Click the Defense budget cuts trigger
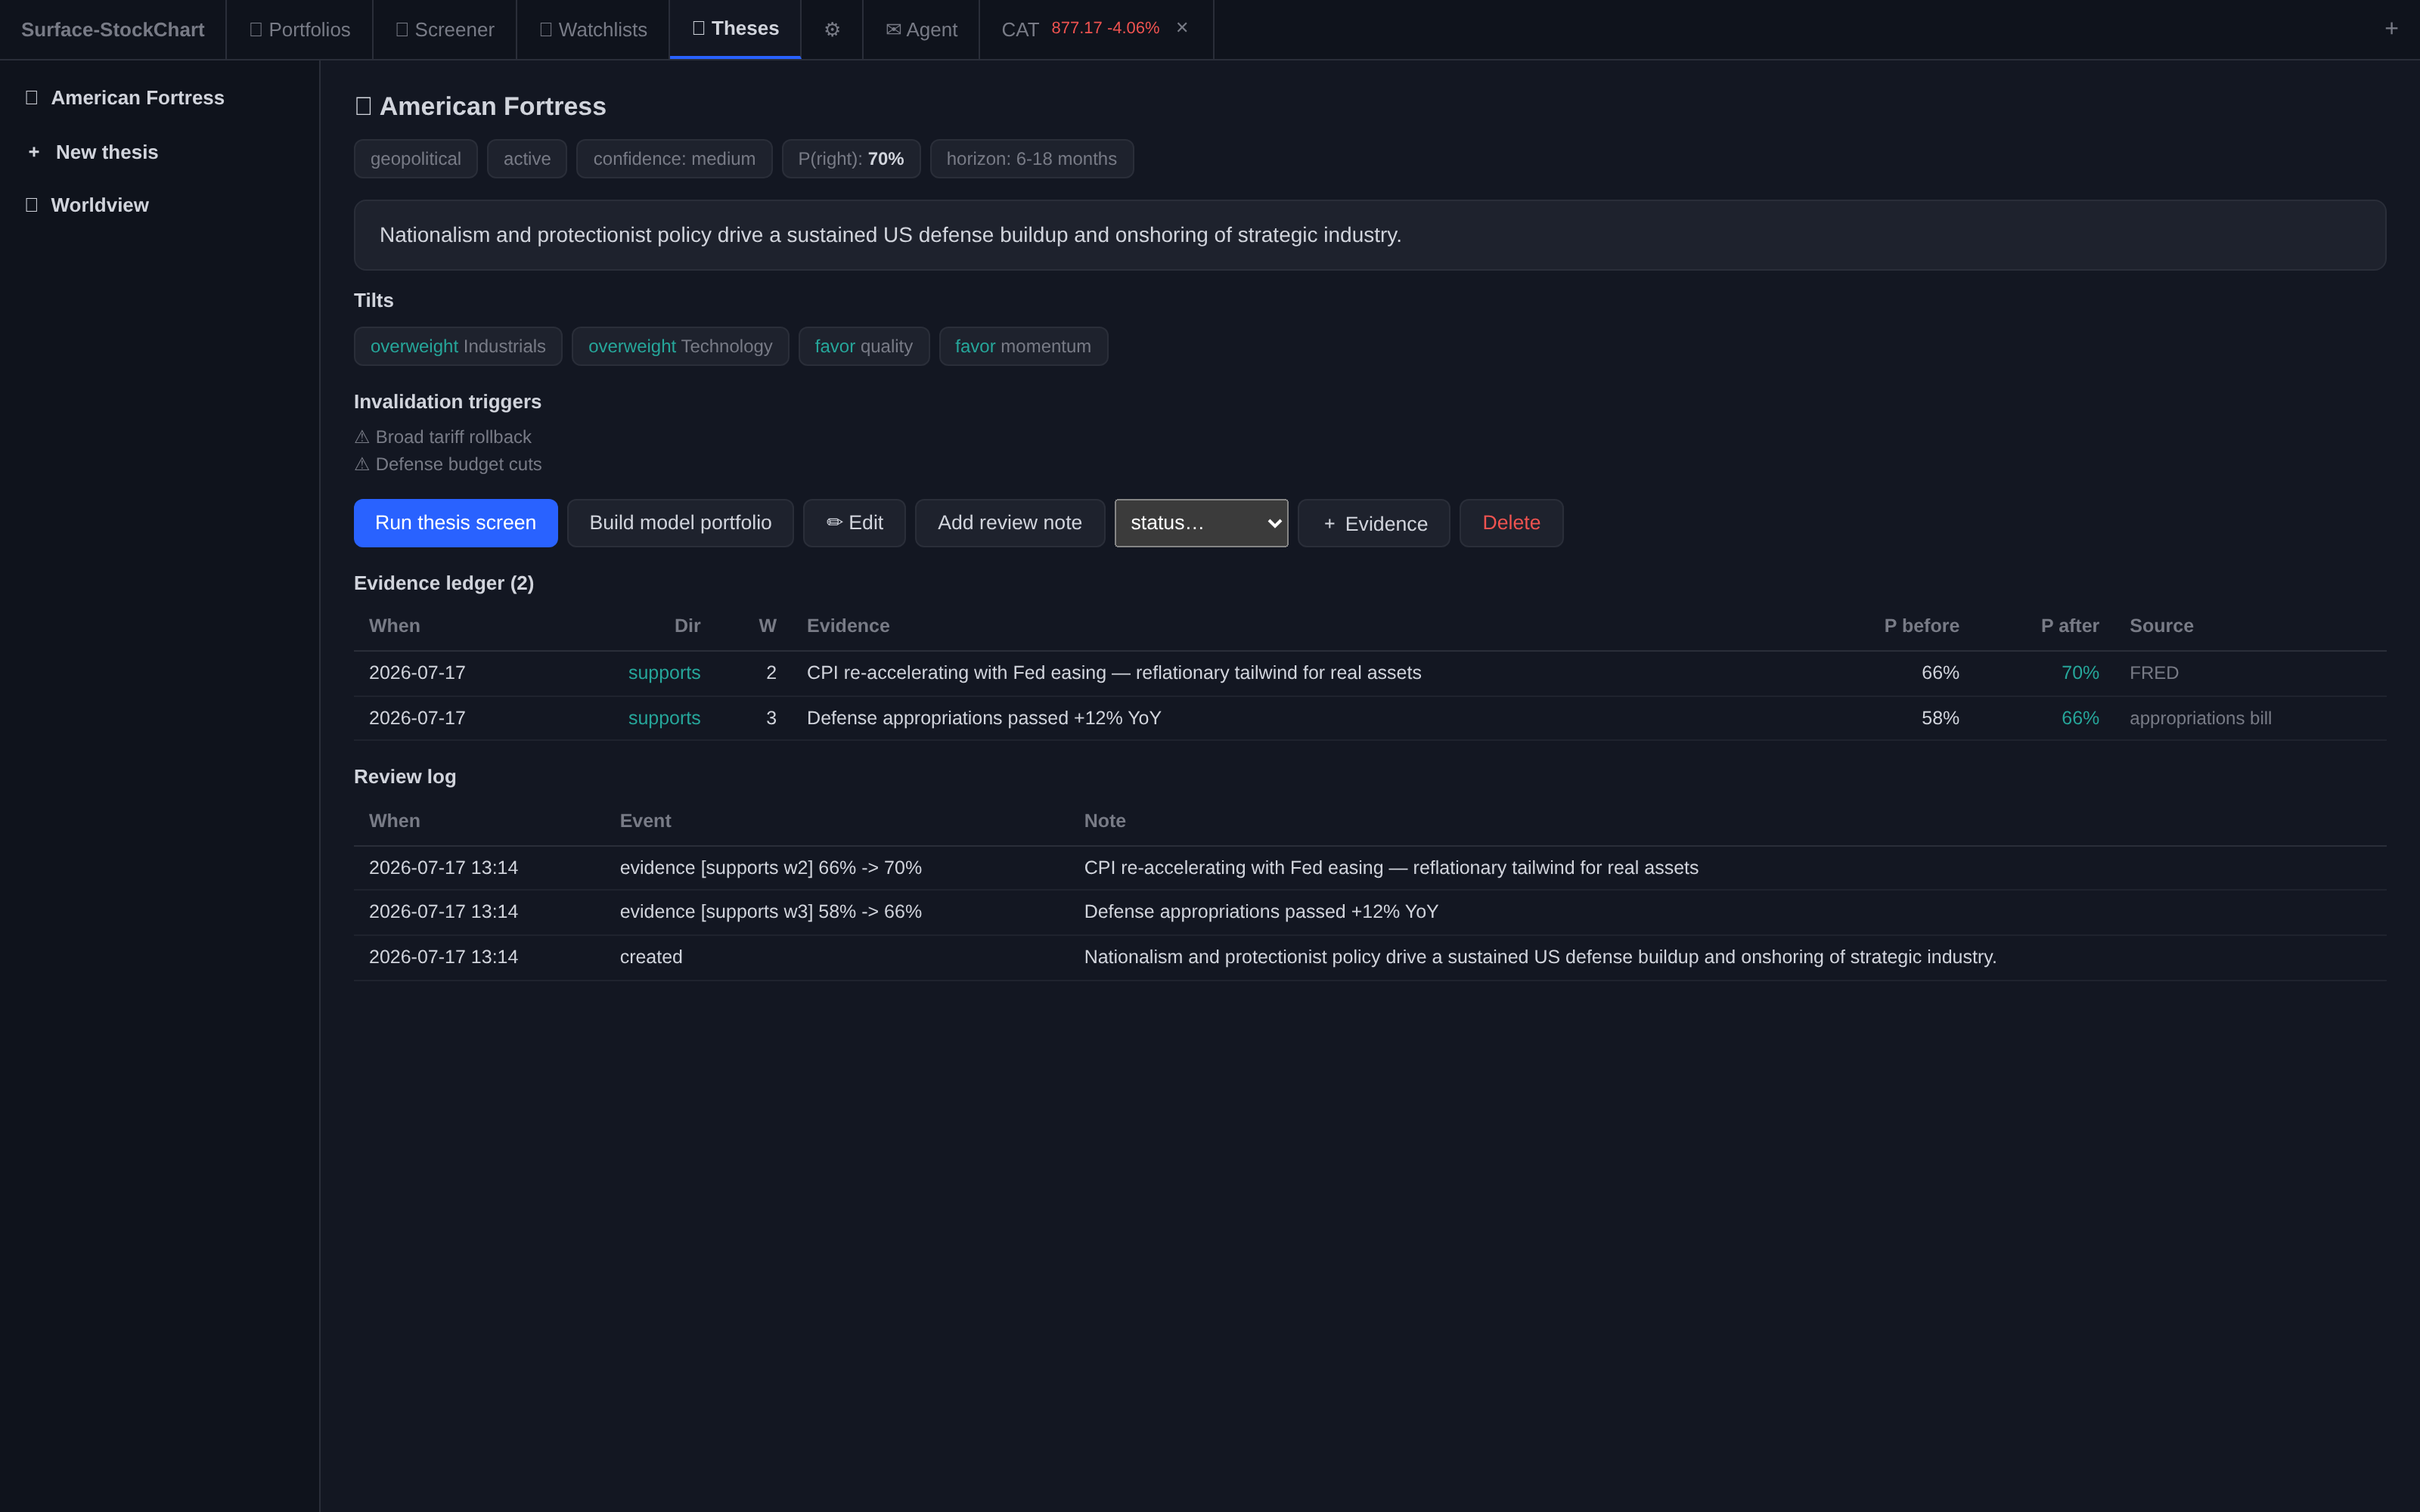This screenshot has height=1512, width=2420. [448, 464]
